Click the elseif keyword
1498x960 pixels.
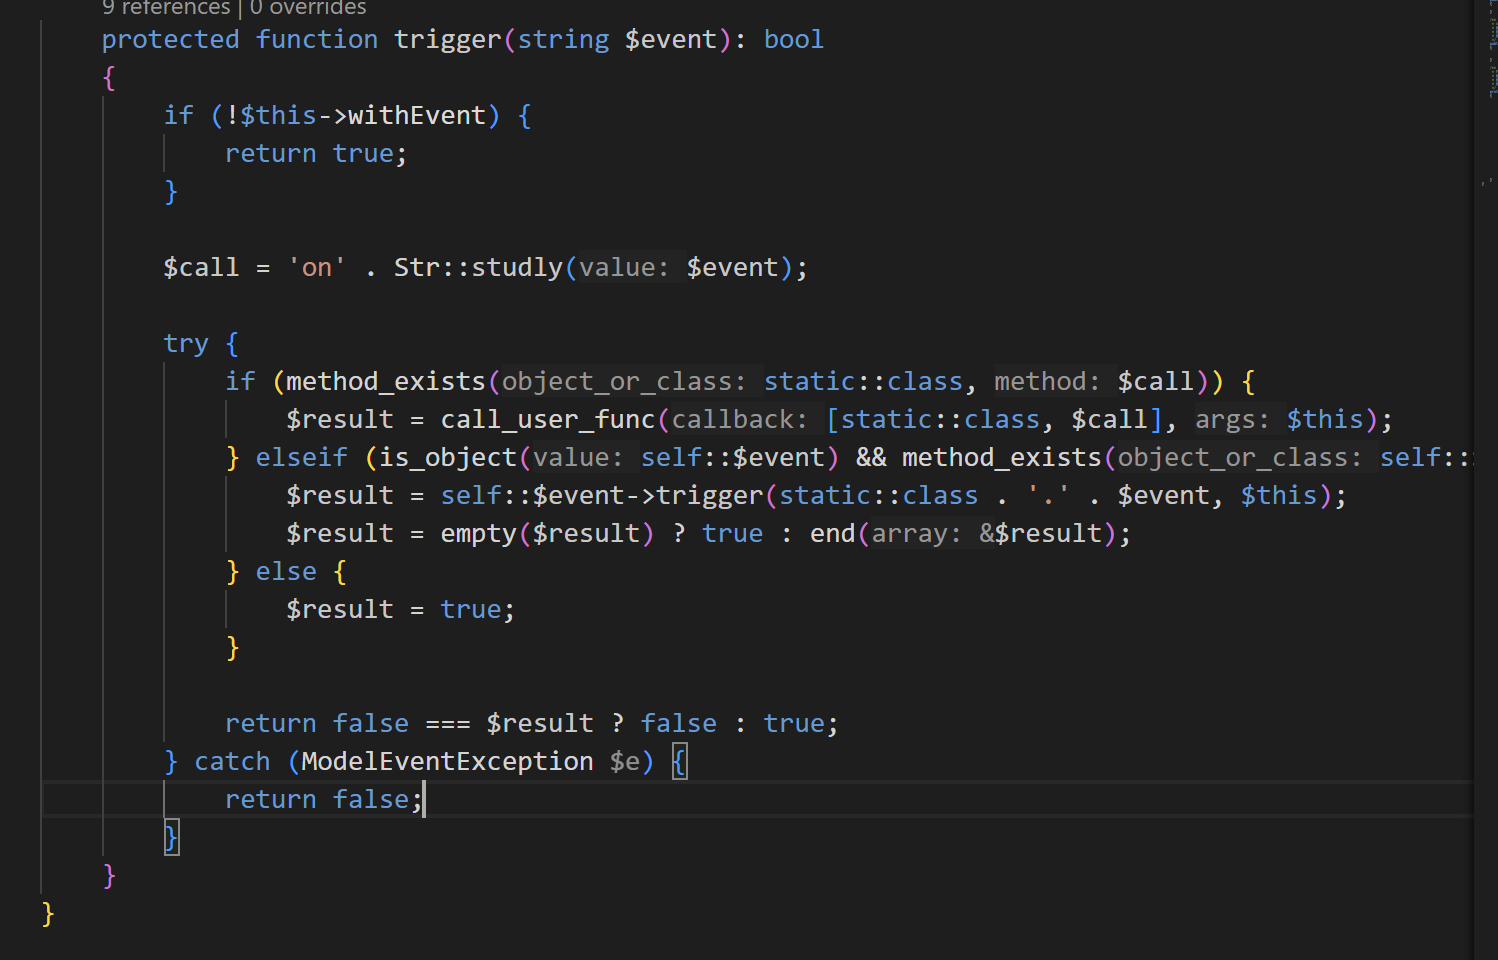[301, 458]
